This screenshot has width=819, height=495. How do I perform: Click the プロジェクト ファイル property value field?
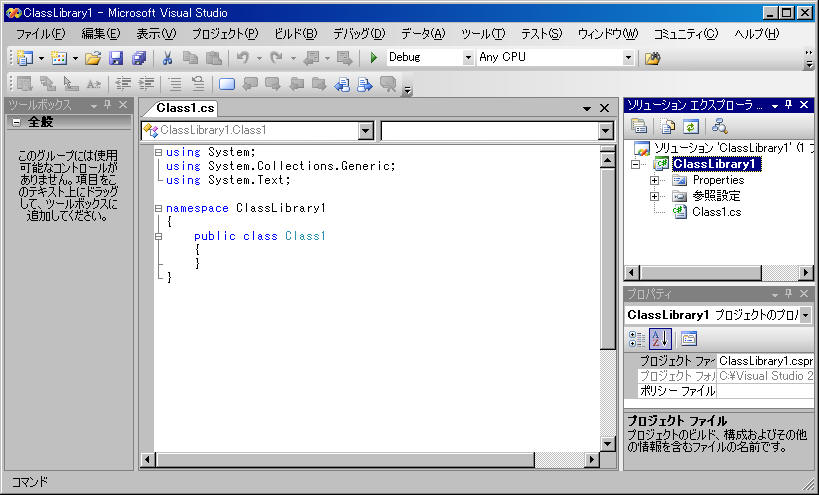pos(765,360)
